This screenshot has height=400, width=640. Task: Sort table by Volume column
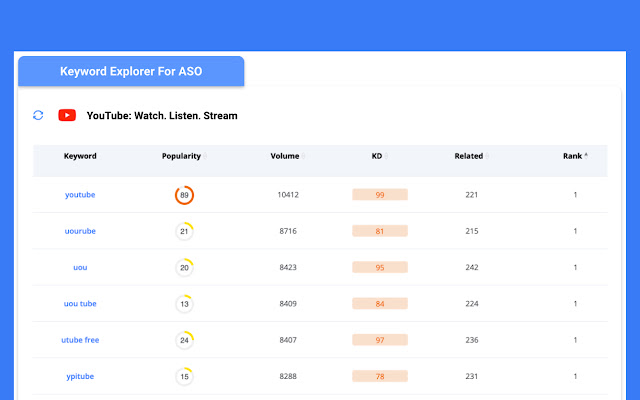pyautogui.click(x=285, y=156)
